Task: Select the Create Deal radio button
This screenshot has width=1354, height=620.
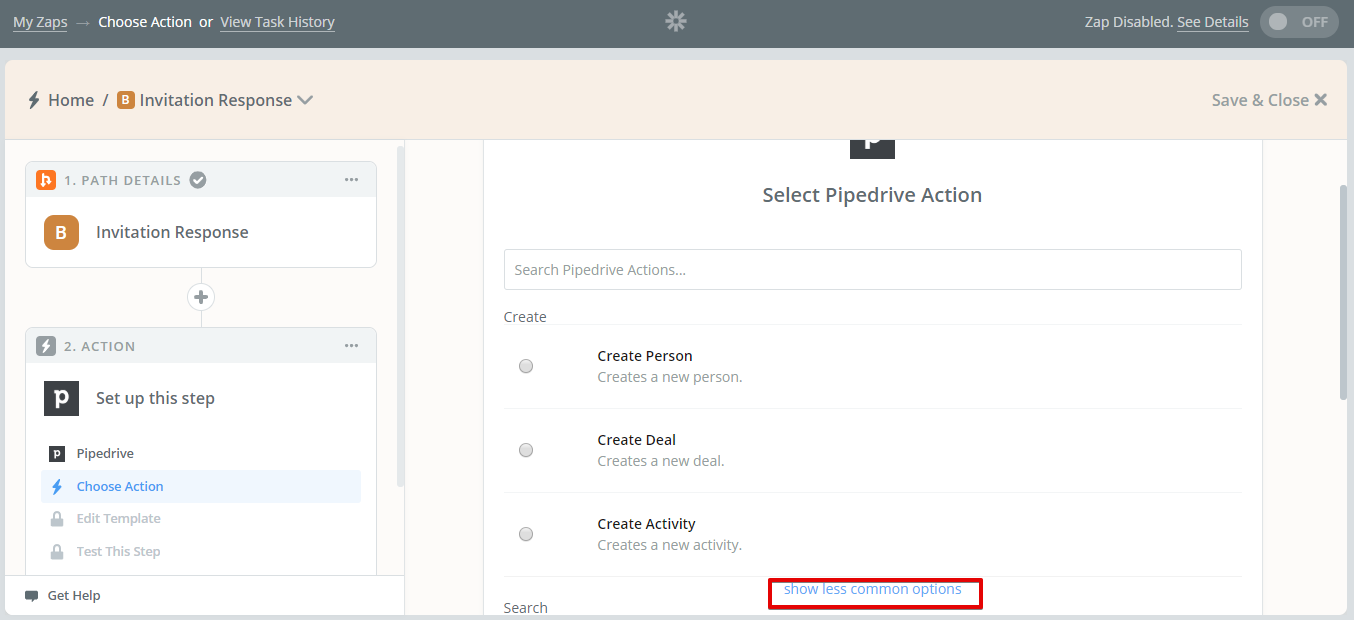Action: [x=526, y=450]
